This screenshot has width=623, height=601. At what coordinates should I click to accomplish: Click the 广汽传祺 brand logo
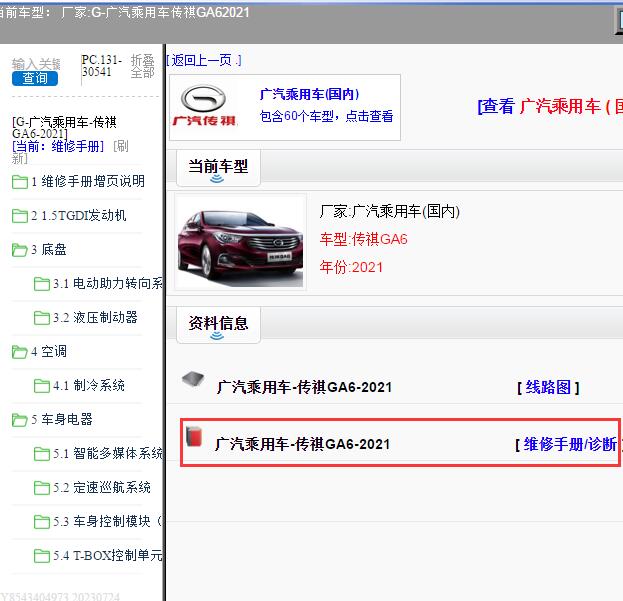tap(204, 106)
